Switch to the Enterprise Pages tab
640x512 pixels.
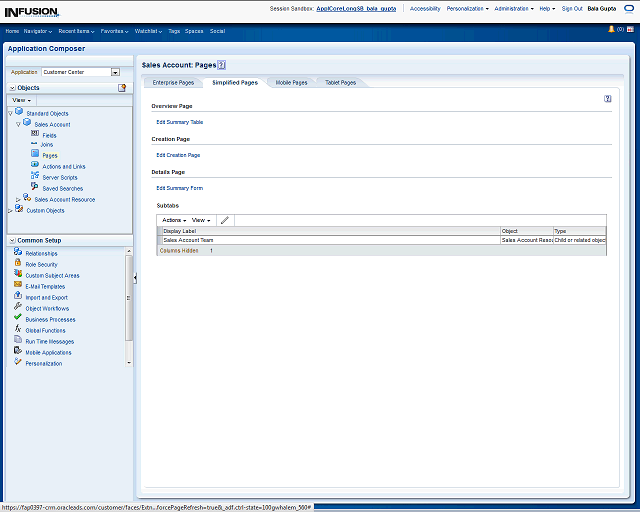point(173,83)
